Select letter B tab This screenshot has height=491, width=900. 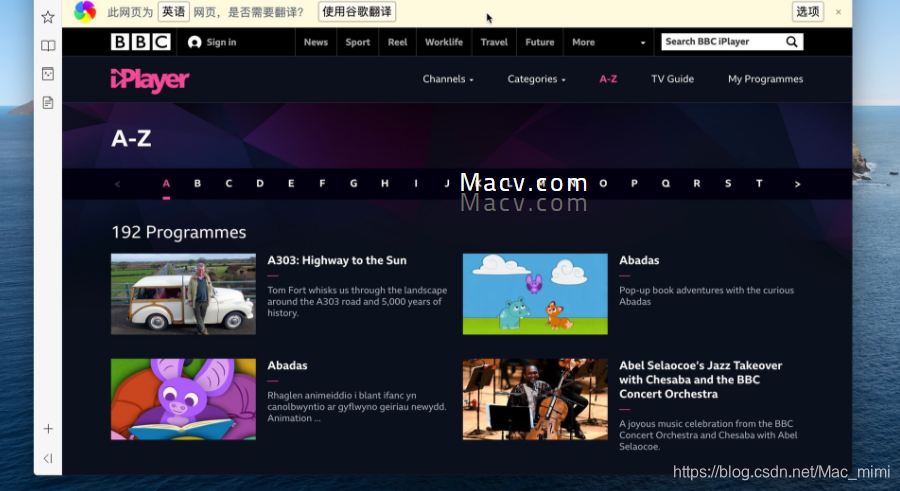[x=197, y=184]
